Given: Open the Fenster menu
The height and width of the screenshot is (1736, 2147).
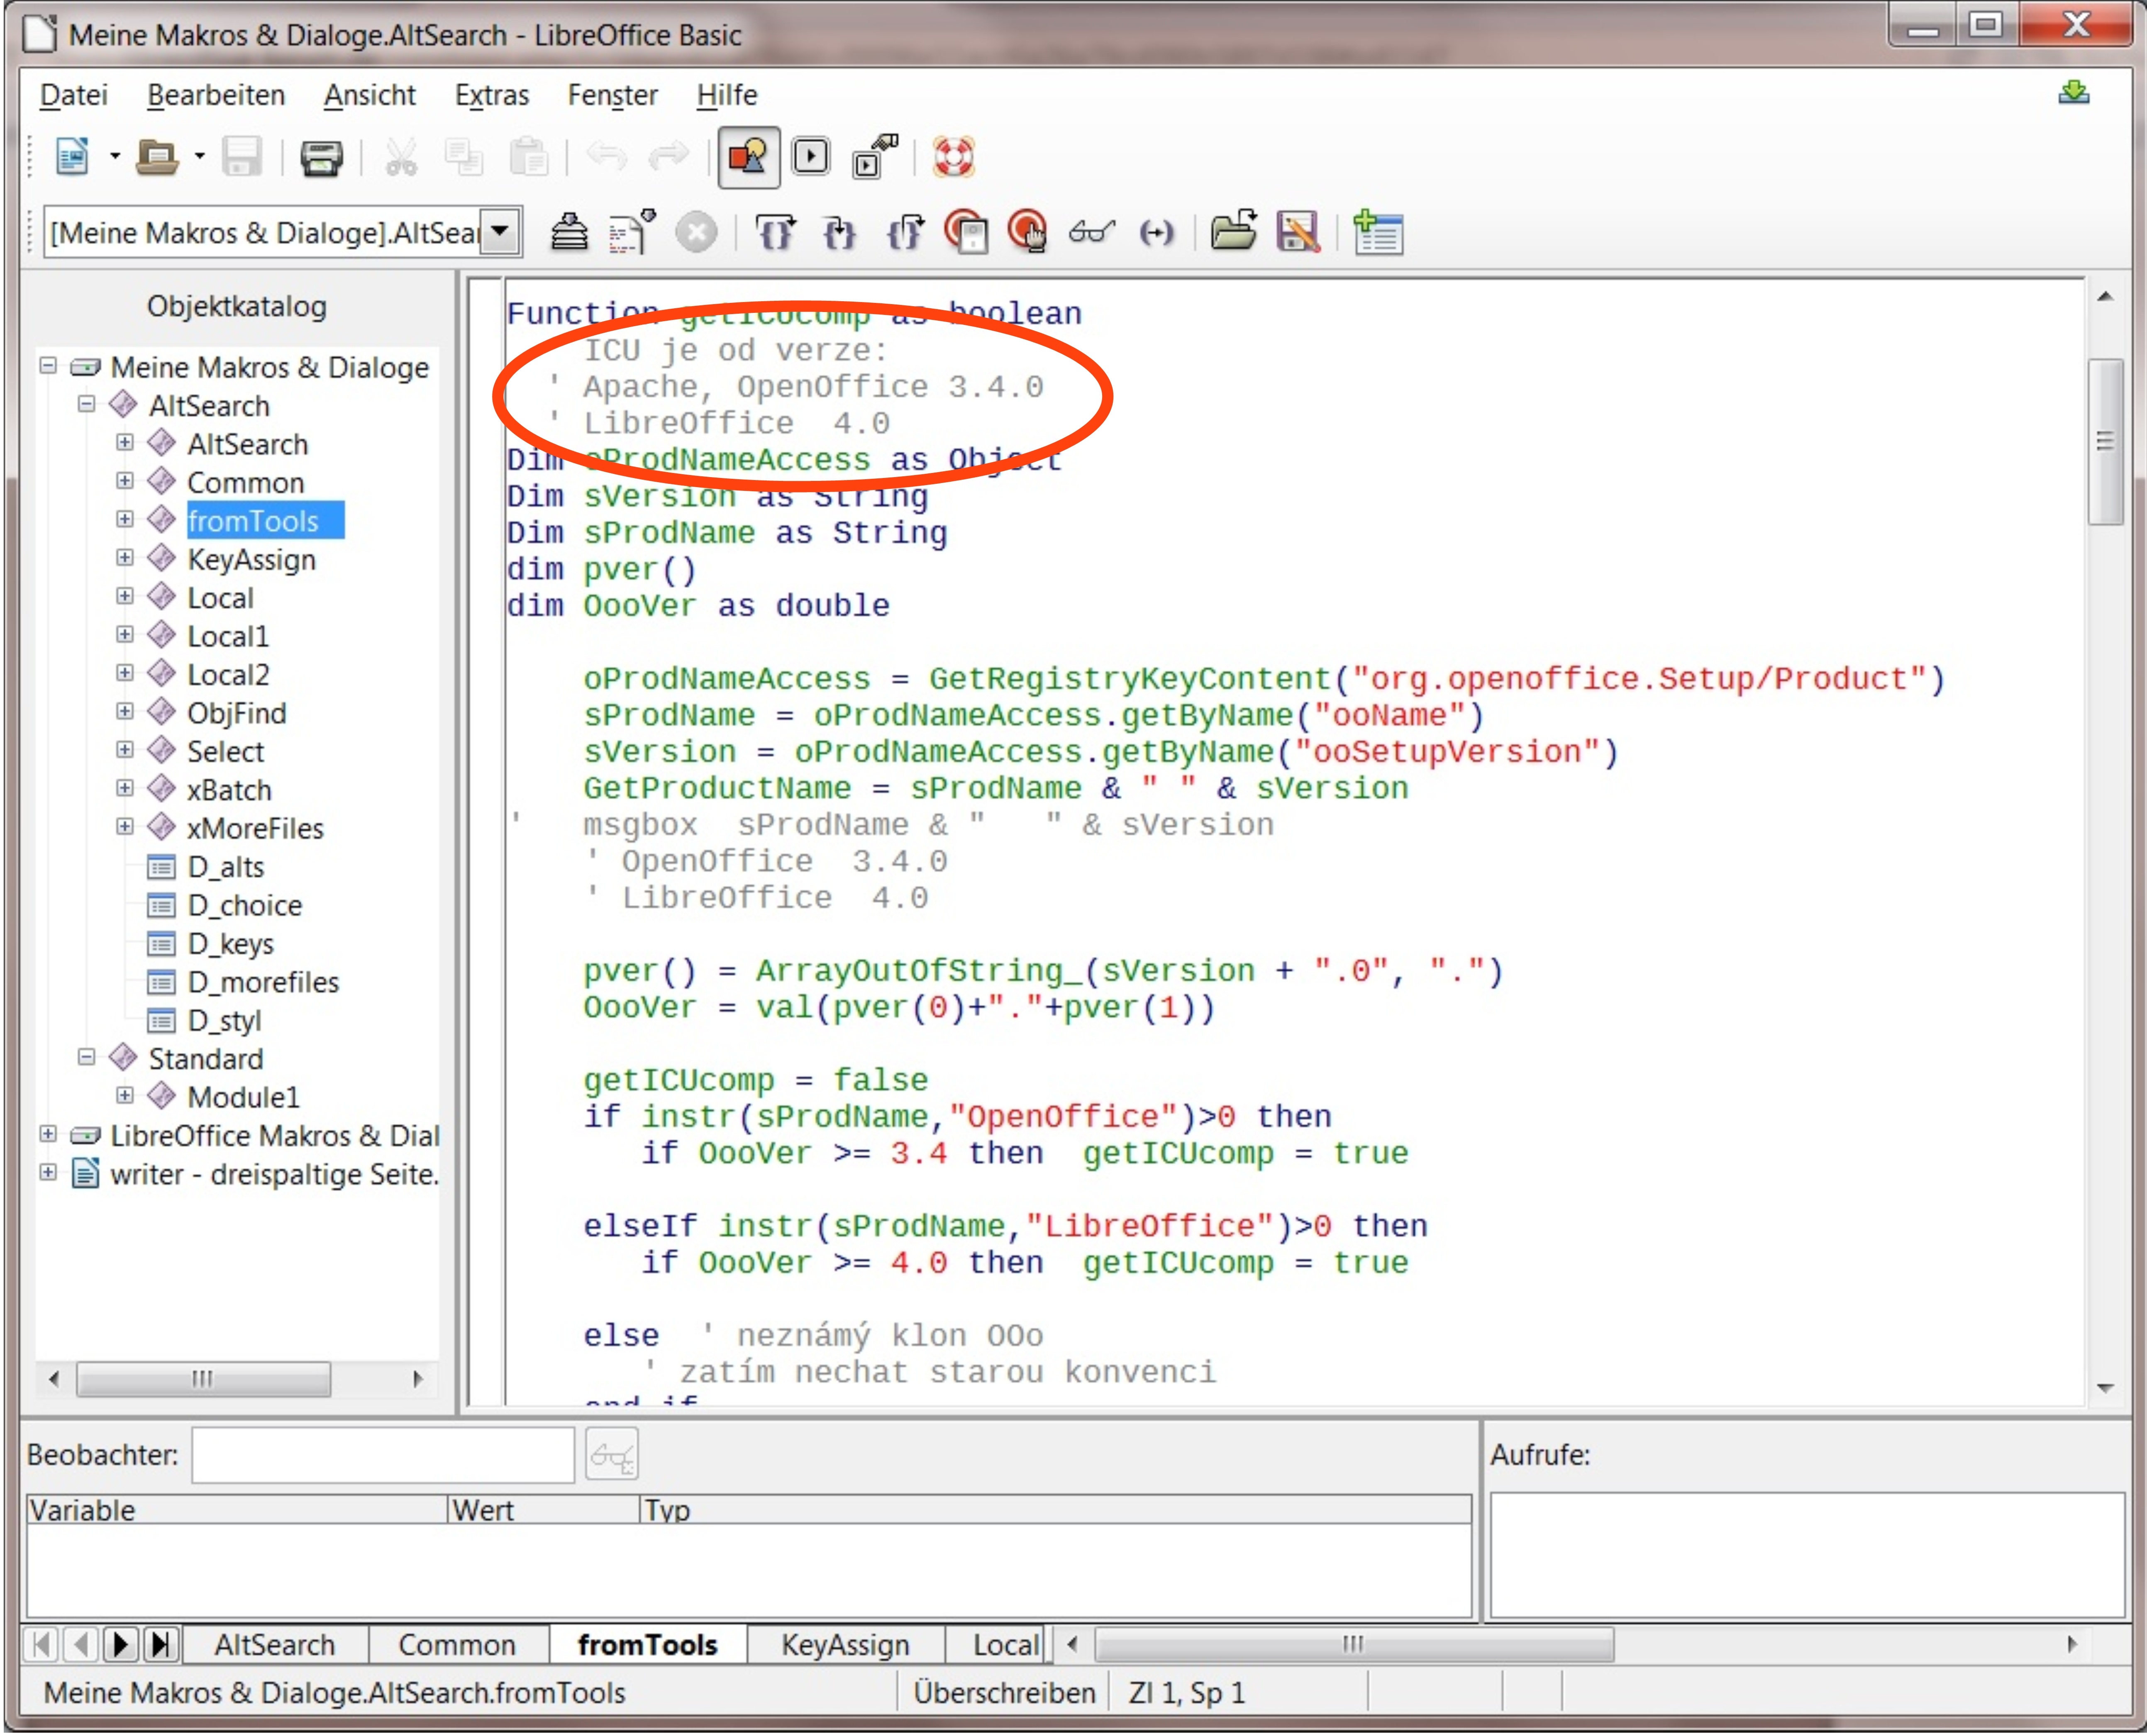Looking at the screenshot, I should pyautogui.click(x=613, y=95).
